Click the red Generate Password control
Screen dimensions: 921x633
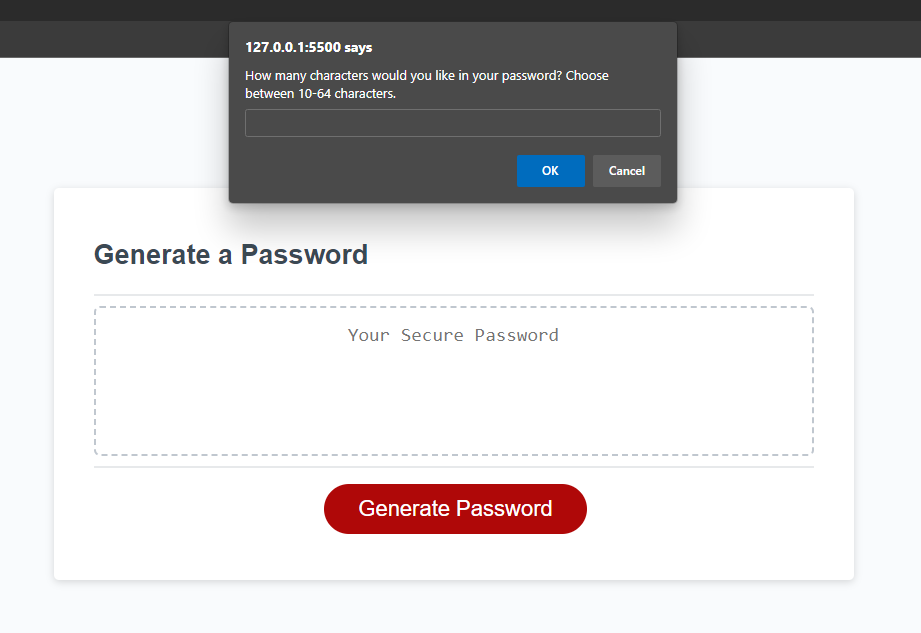[455, 508]
